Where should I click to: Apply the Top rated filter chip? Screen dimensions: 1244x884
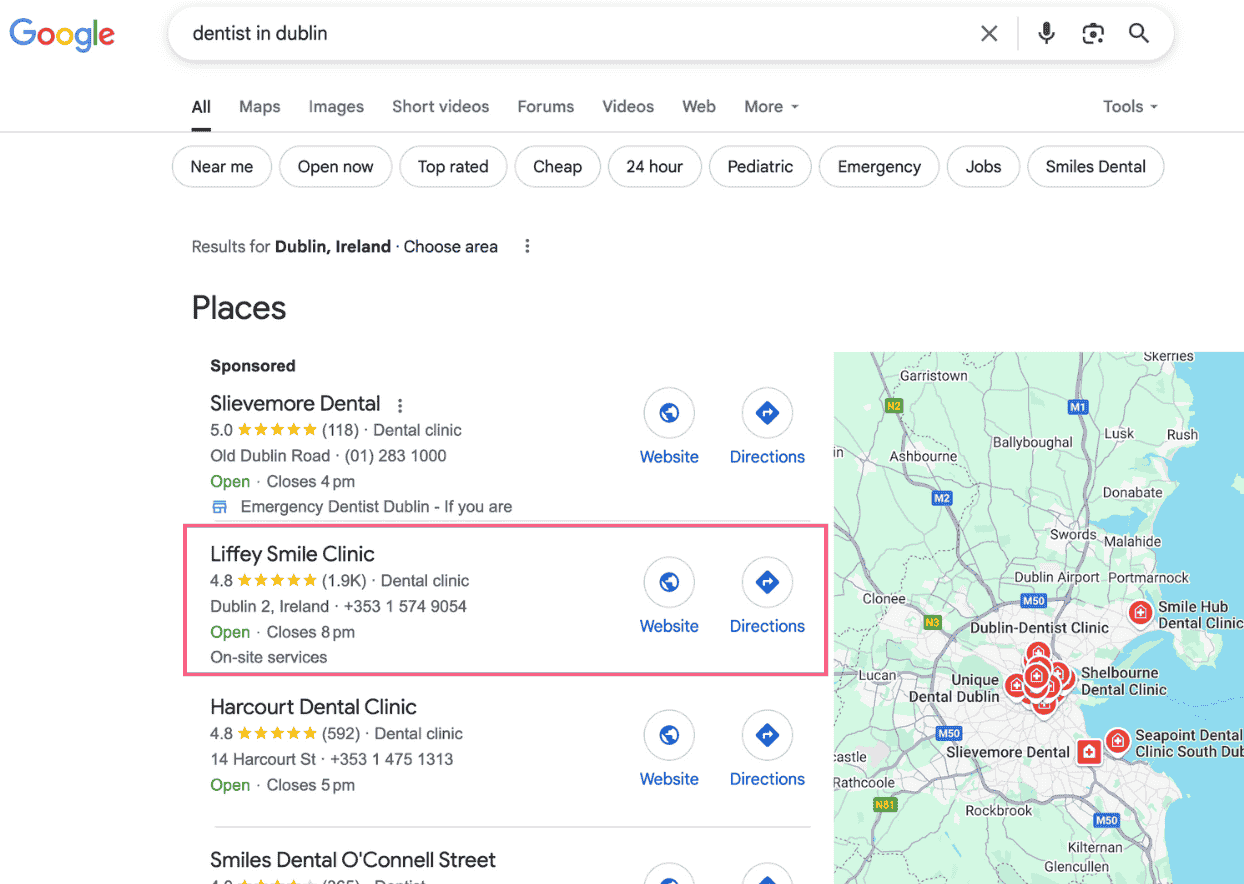[x=453, y=167]
